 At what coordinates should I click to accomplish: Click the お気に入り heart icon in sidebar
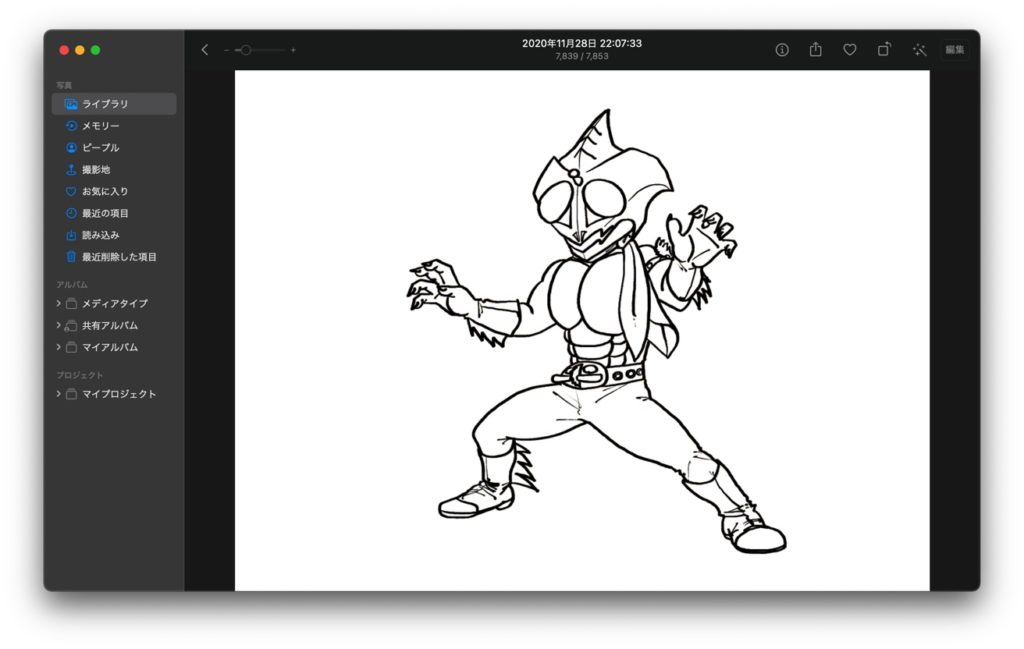click(71, 191)
